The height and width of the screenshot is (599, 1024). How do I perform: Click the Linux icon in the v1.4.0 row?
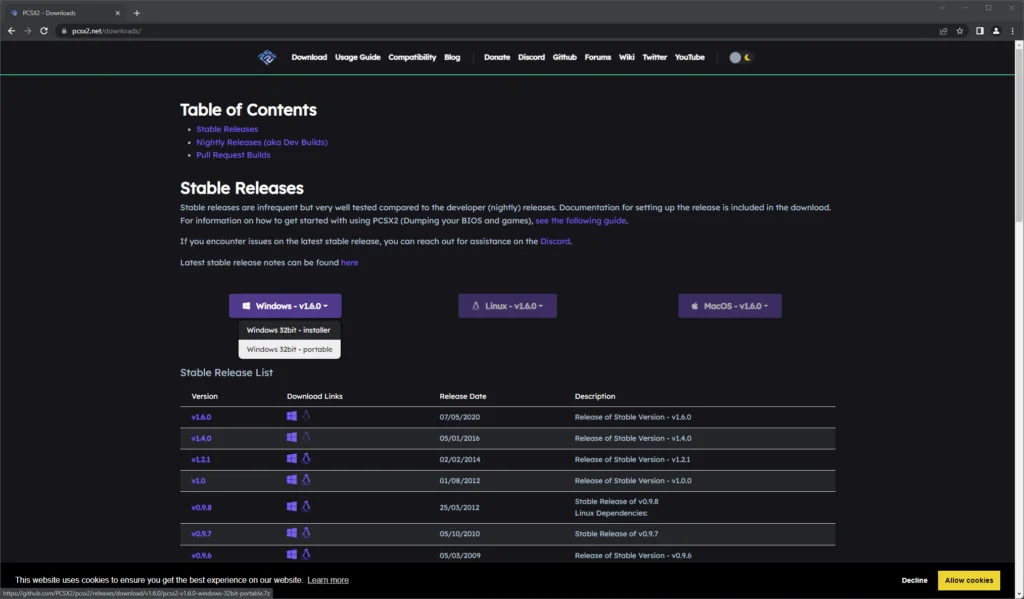point(306,437)
